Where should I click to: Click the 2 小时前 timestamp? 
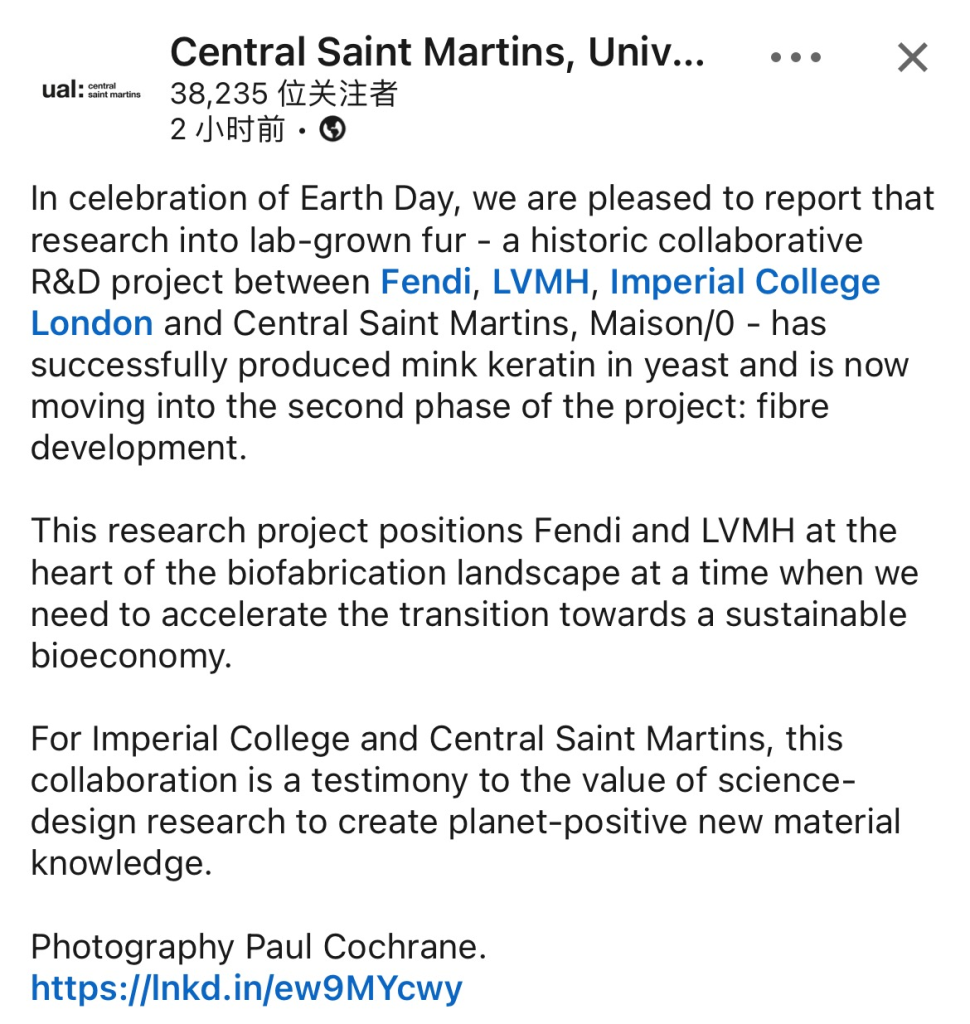click(227, 129)
